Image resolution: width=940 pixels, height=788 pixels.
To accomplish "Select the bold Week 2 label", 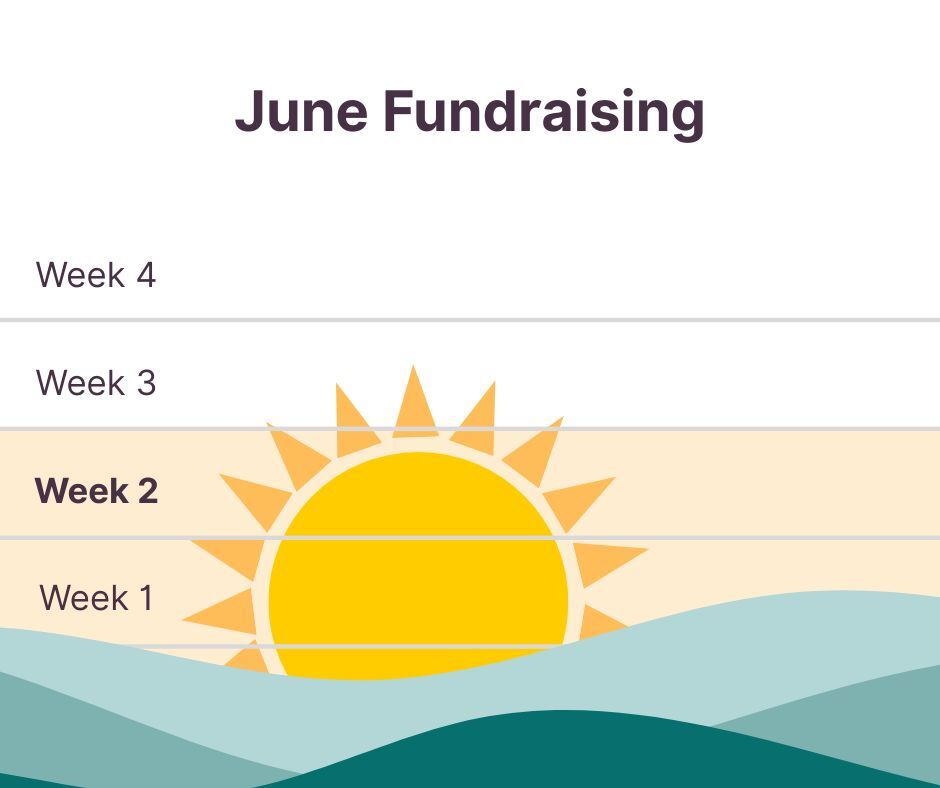I will 97,491.
